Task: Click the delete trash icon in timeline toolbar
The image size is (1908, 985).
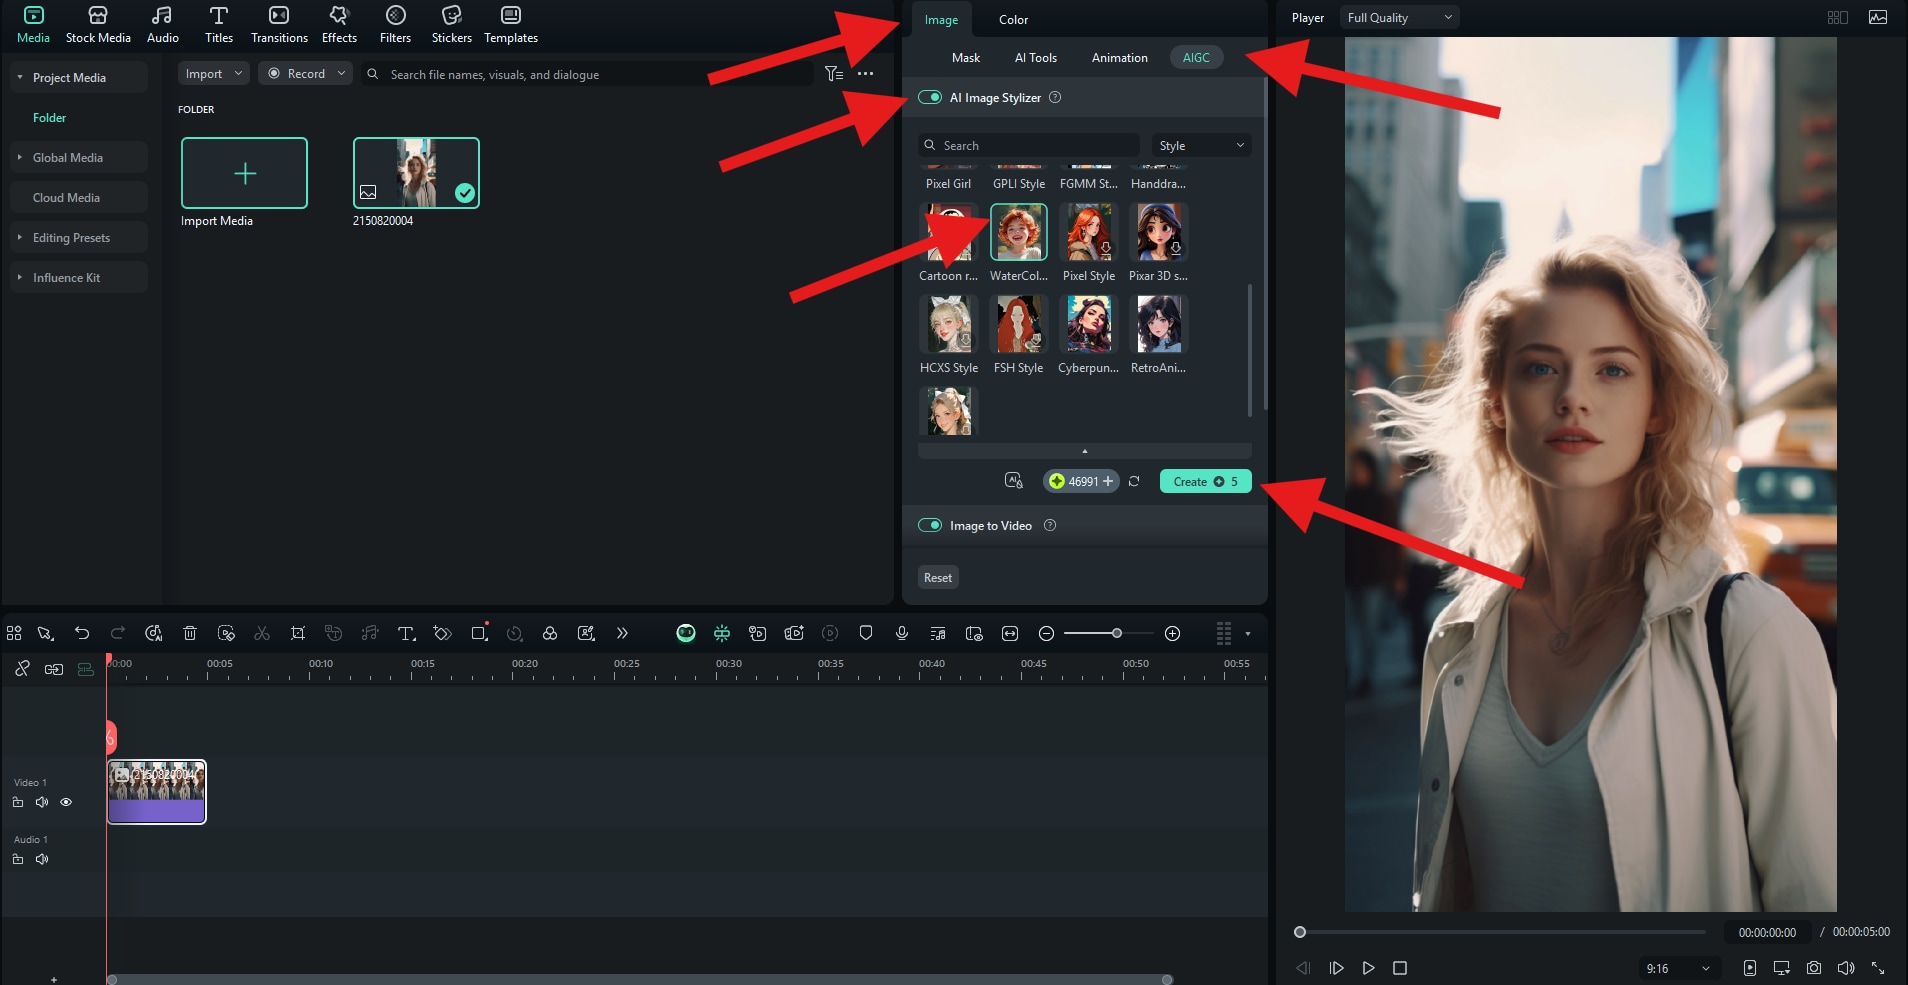Action: (x=190, y=633)
